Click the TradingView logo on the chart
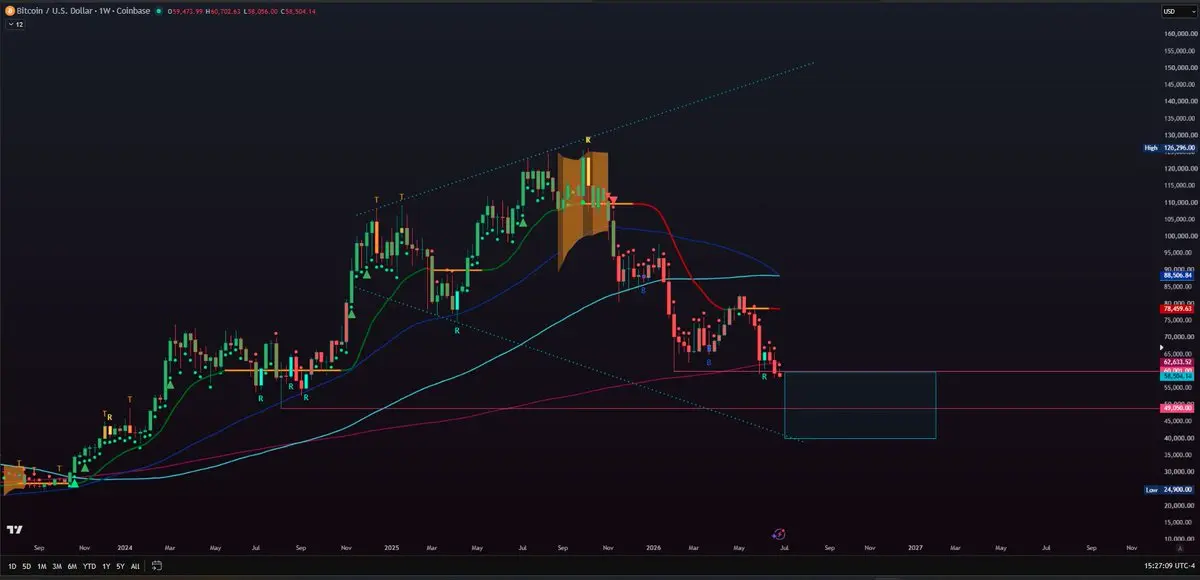 15,530
